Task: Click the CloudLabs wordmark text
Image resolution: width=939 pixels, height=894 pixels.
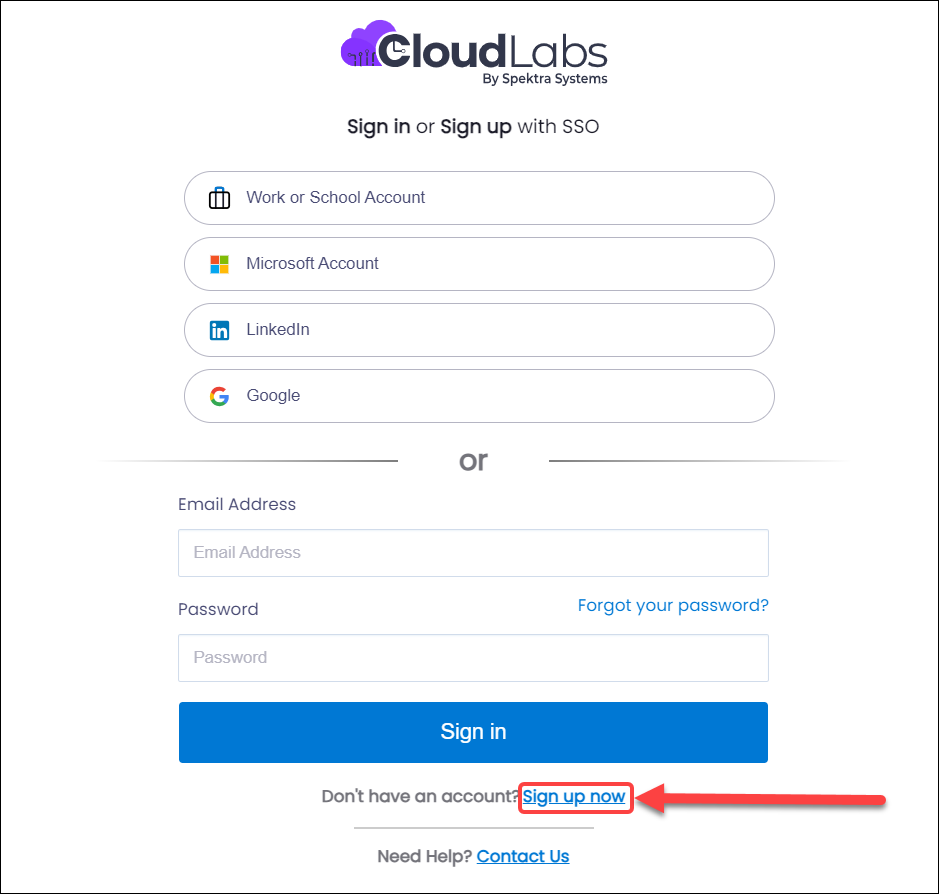Action: (x=493, y=51)
